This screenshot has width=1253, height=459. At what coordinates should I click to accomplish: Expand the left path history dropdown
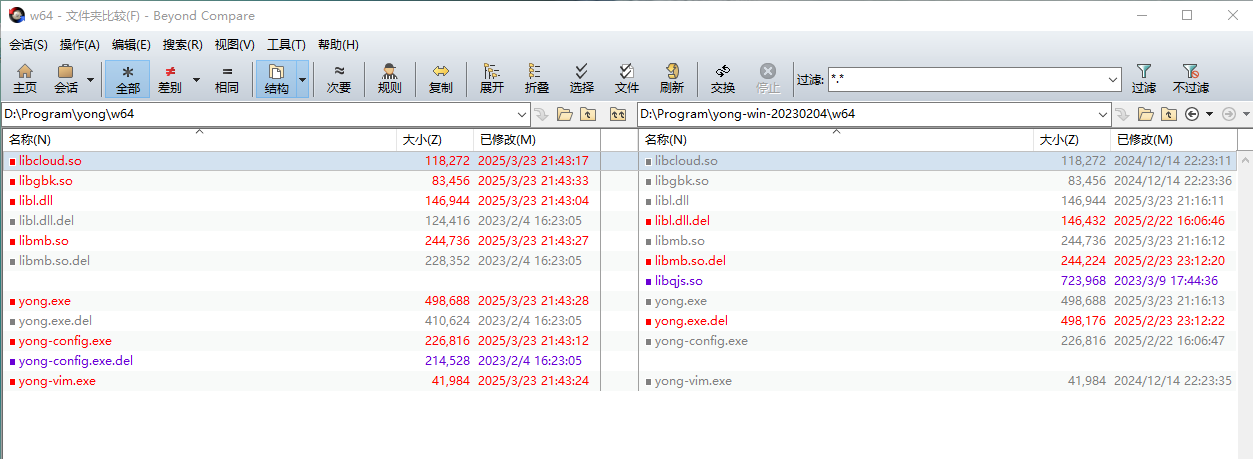coord(522,114)
